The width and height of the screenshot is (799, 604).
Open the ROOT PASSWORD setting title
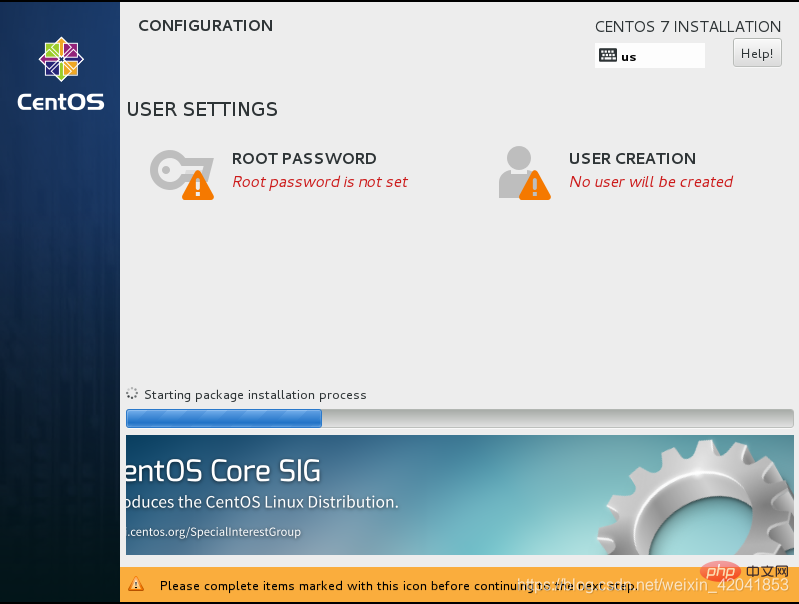tap(304, 159)
